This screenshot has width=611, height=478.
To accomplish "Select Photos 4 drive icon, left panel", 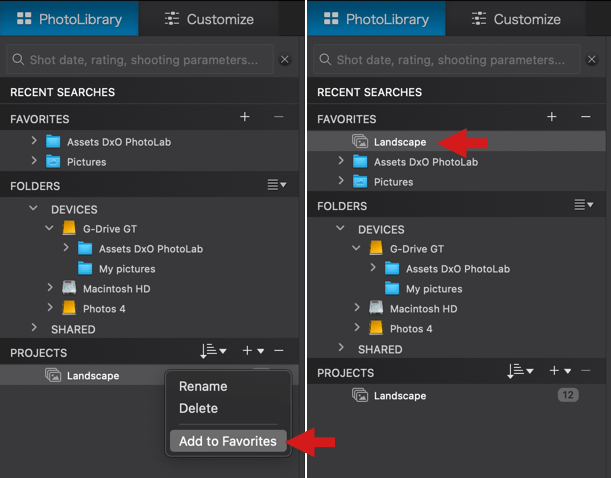I will point(69,308).
